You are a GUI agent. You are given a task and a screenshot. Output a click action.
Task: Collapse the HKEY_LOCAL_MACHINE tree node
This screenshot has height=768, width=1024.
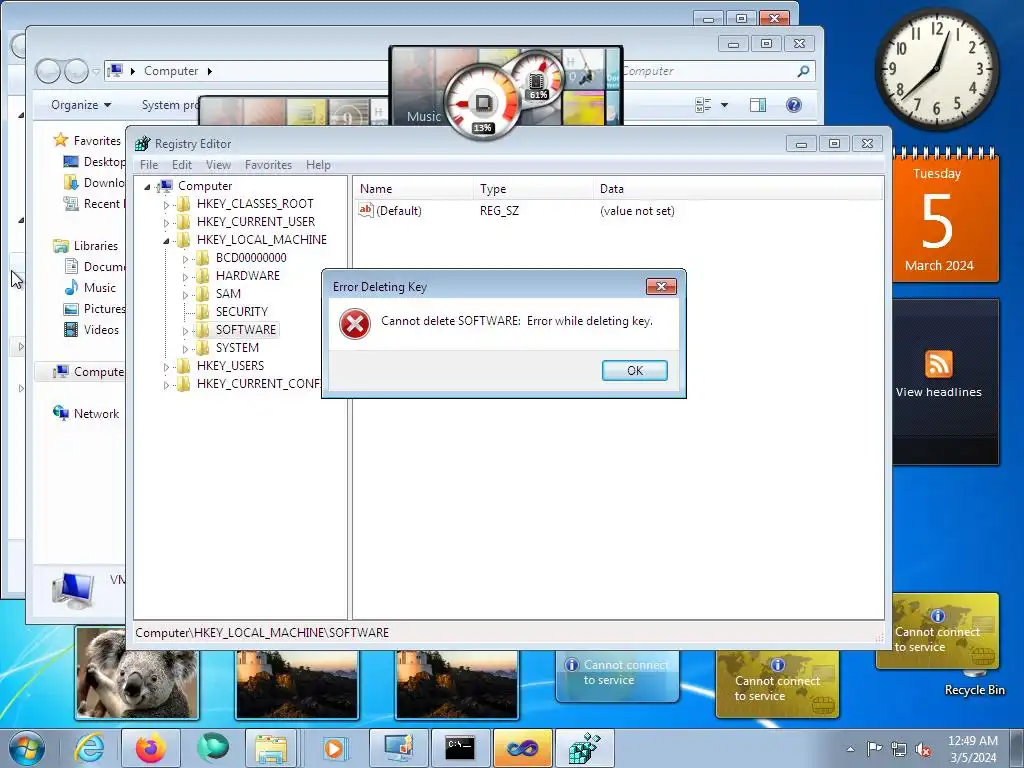pyautogui.click(x=167, y=240)
